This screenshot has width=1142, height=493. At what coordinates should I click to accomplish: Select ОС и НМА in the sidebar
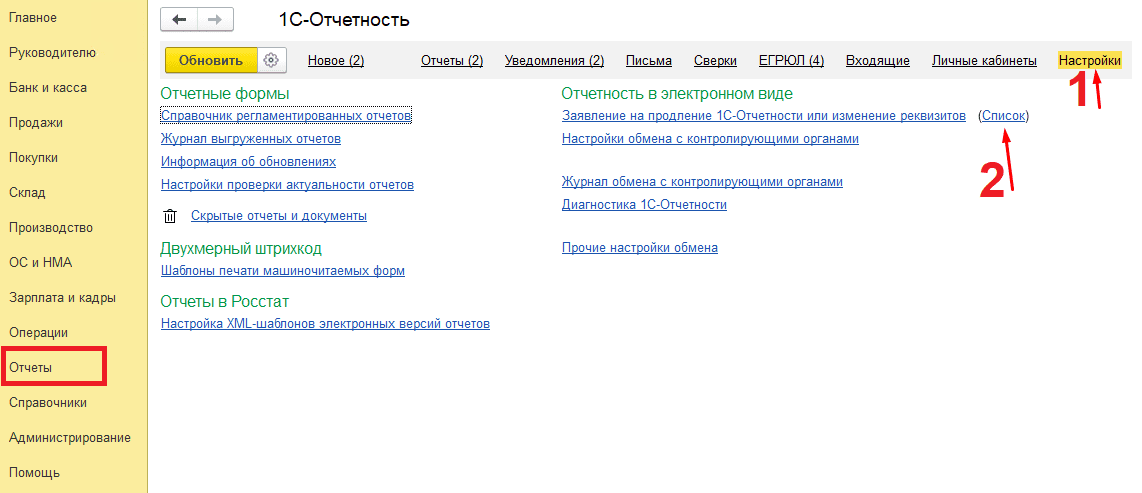coord(41,262)
